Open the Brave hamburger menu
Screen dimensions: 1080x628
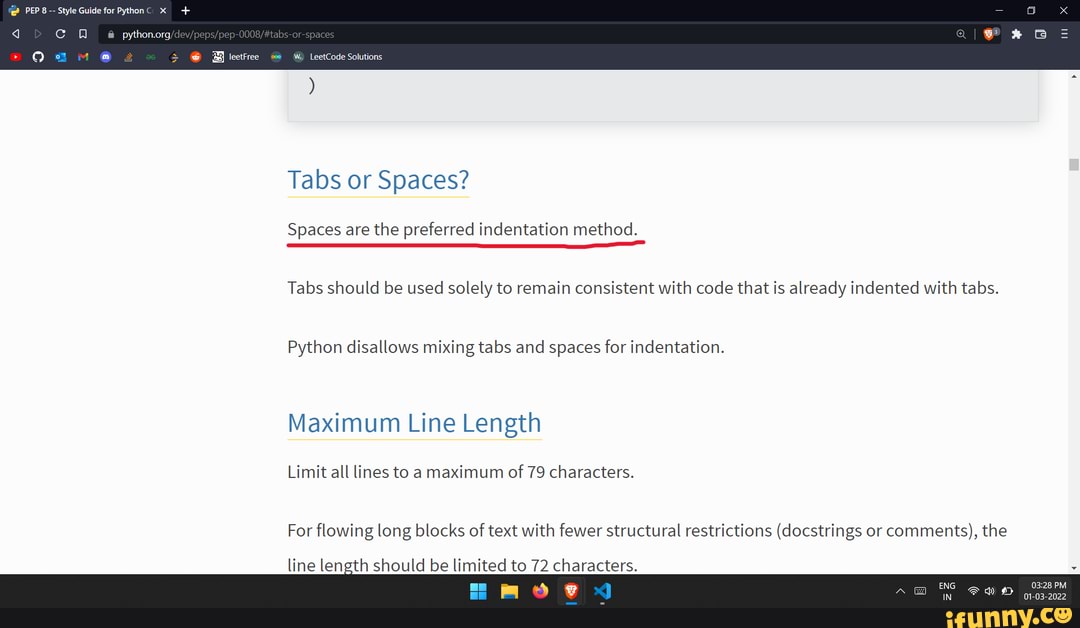tap(1063, 33)
